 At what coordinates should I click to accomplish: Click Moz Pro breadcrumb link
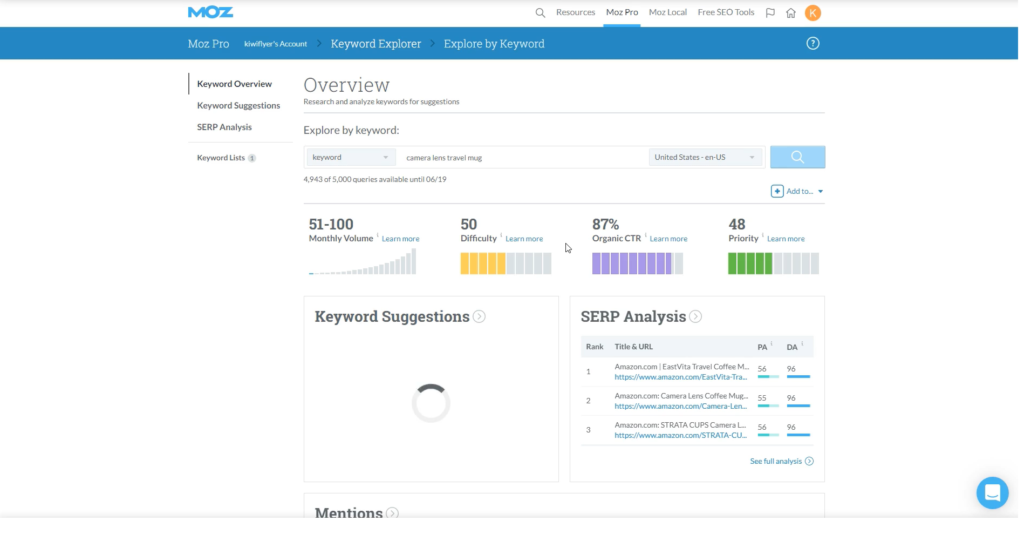pyautogui.click(x=208, y=44)
